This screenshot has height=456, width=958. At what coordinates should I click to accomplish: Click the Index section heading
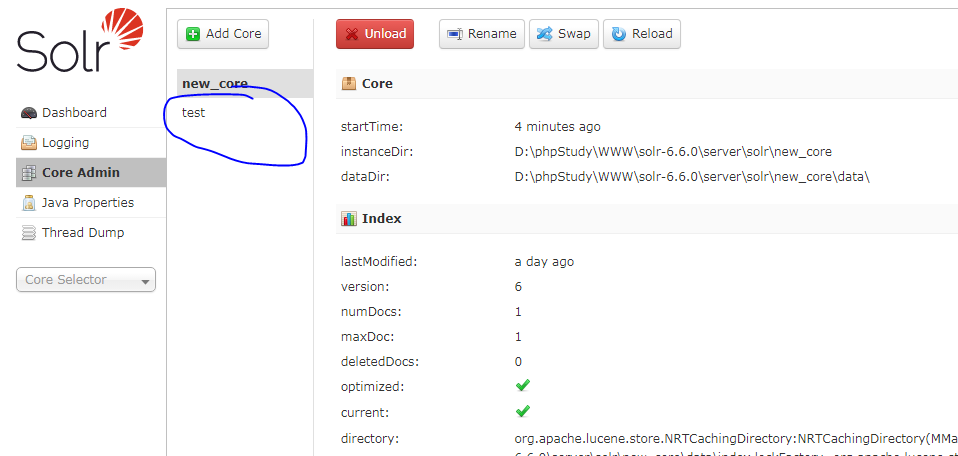(x=382, y=219)
